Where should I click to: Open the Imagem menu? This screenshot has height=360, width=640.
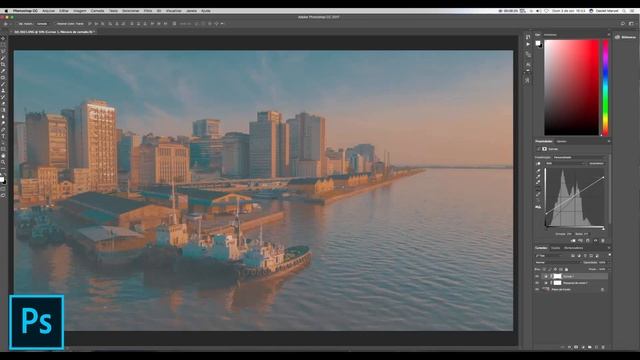click(x=80, y=11)
